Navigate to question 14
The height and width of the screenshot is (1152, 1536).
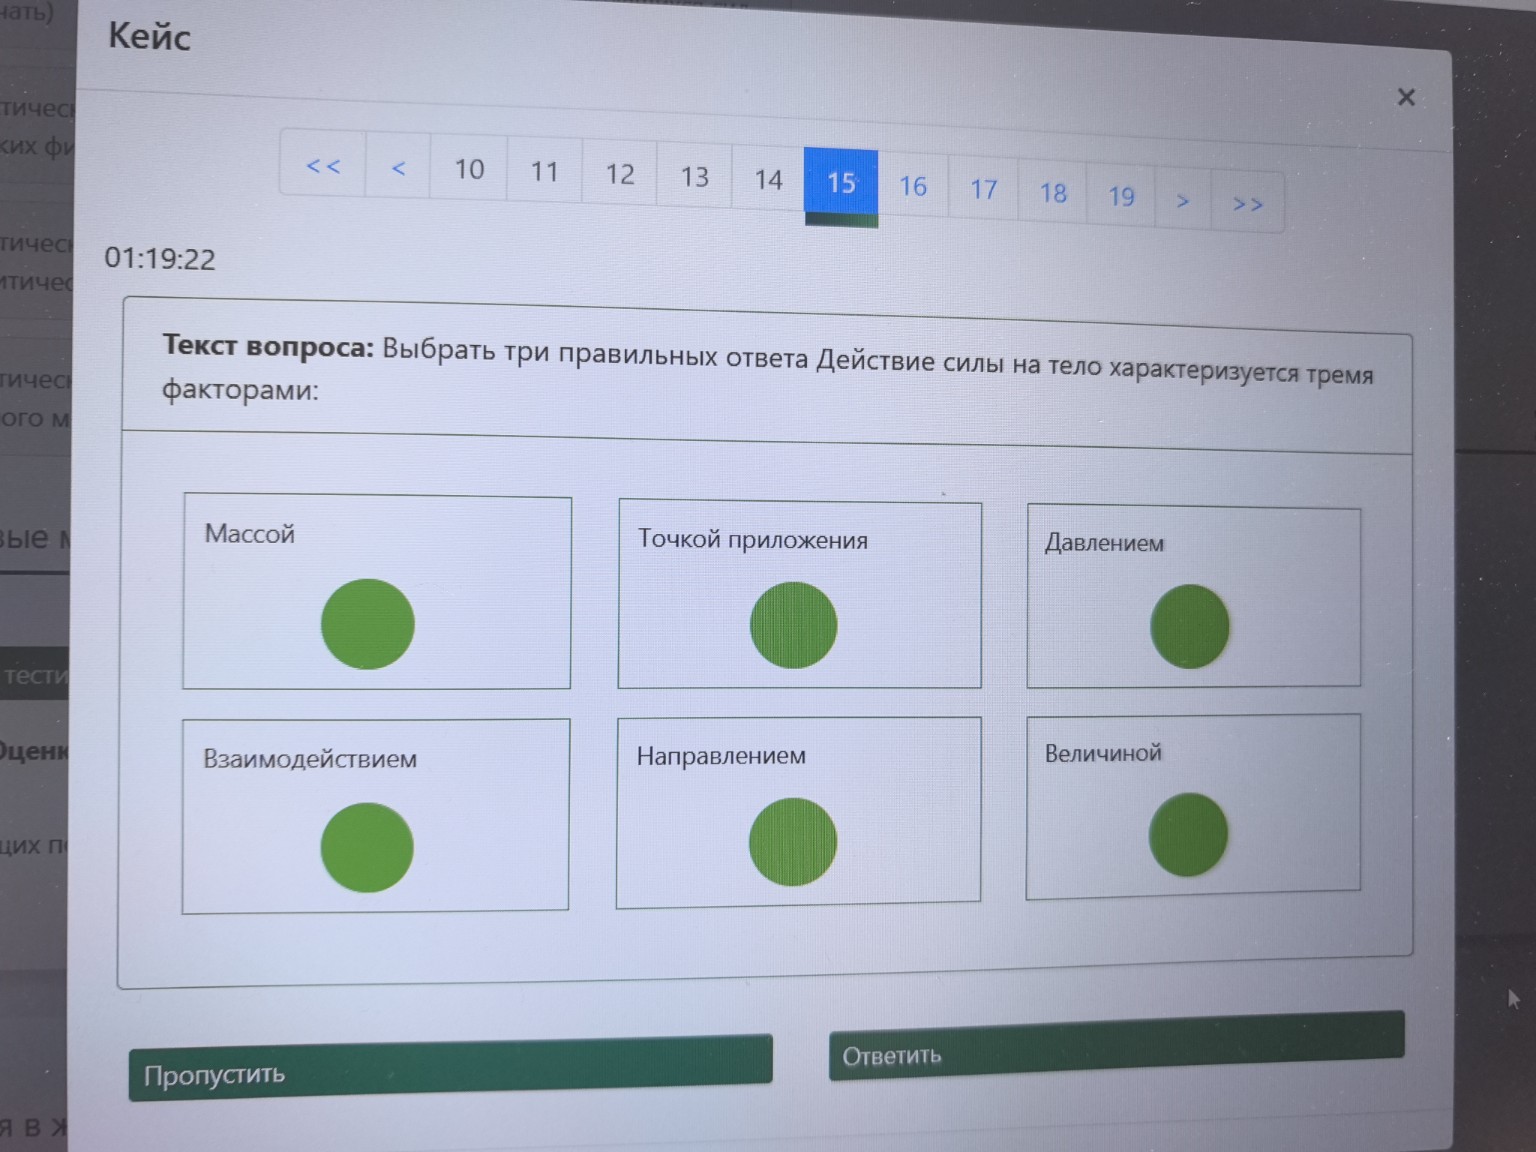coord(768,179)
